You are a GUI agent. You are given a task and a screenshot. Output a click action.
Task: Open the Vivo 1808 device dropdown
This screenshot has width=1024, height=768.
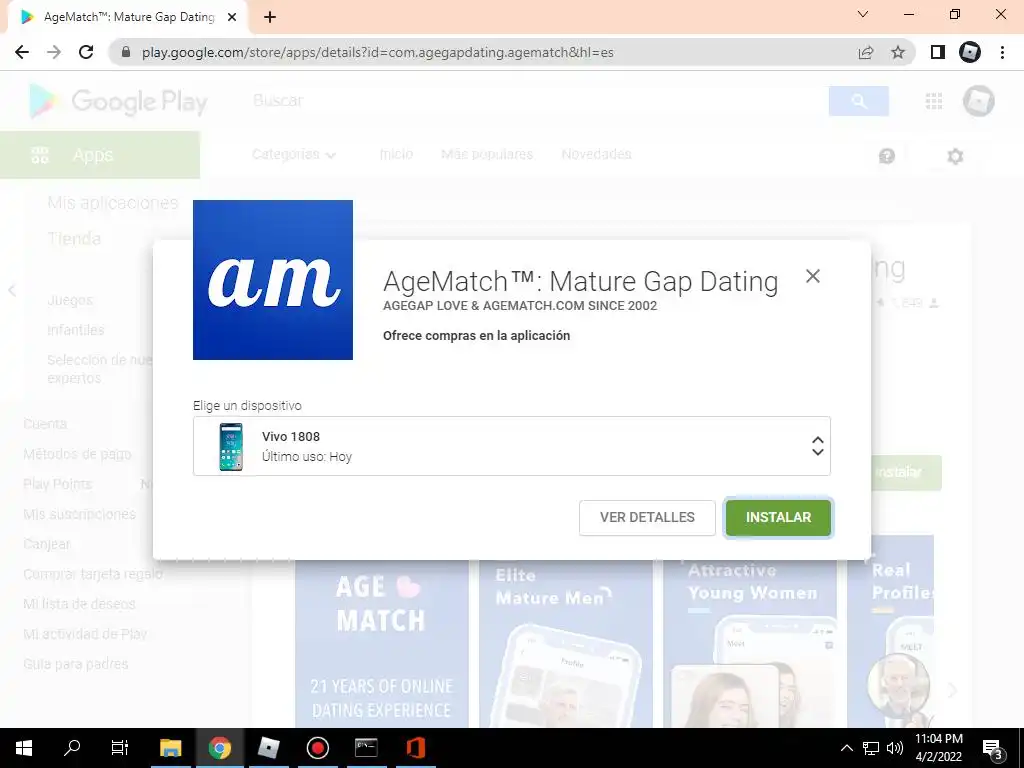511,446
